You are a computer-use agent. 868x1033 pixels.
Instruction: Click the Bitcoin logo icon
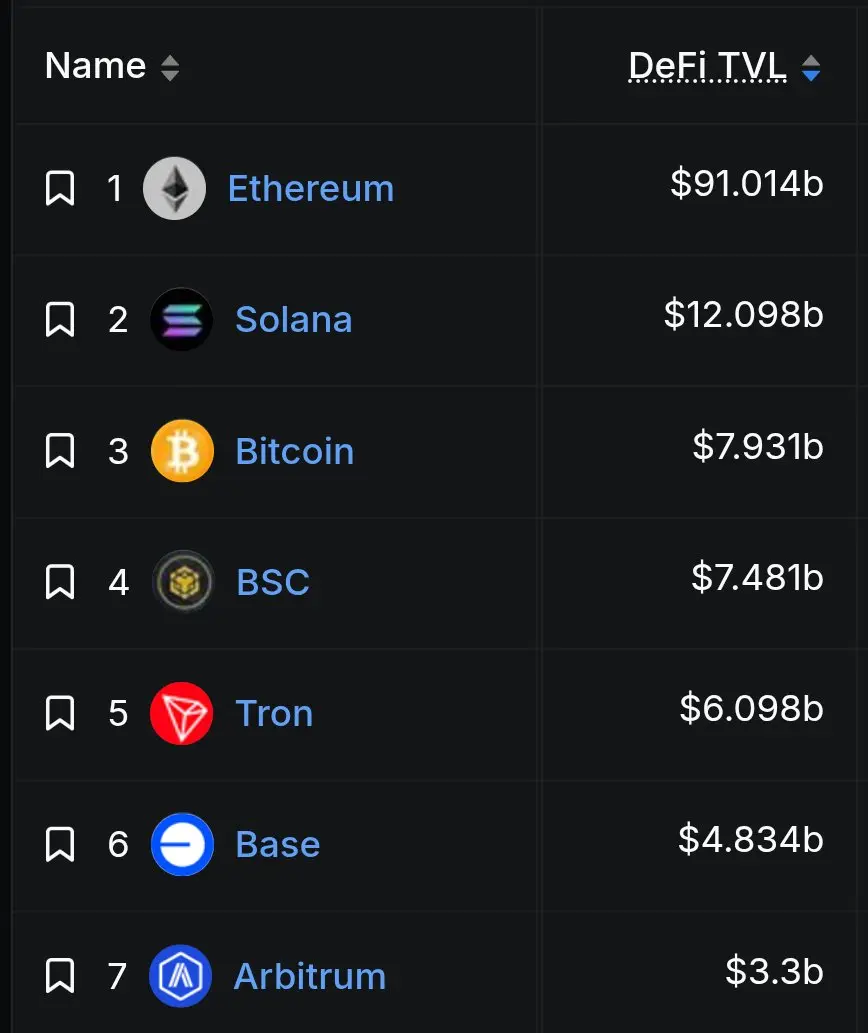click(x=182, y=451)
